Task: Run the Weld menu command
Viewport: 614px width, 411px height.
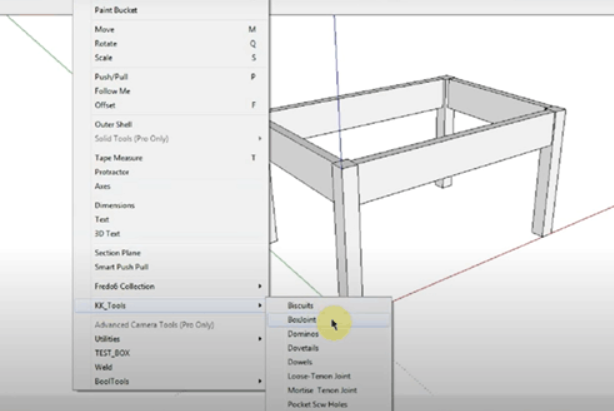Action: pos(103,367)
